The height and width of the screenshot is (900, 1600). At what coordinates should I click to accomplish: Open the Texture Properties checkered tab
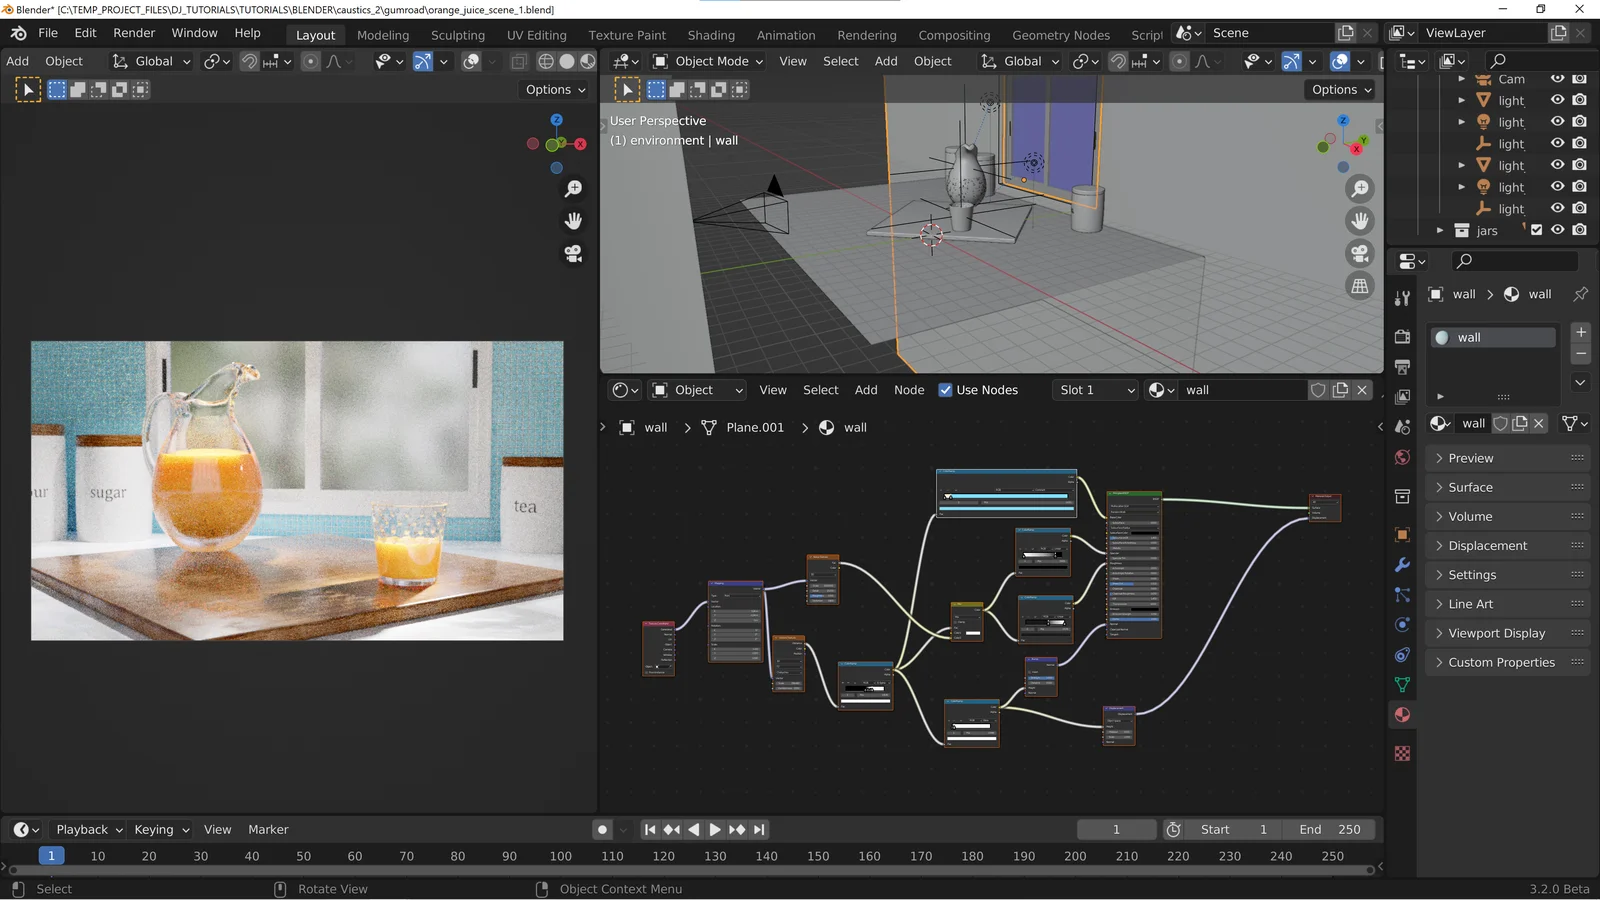[1402, 752]
